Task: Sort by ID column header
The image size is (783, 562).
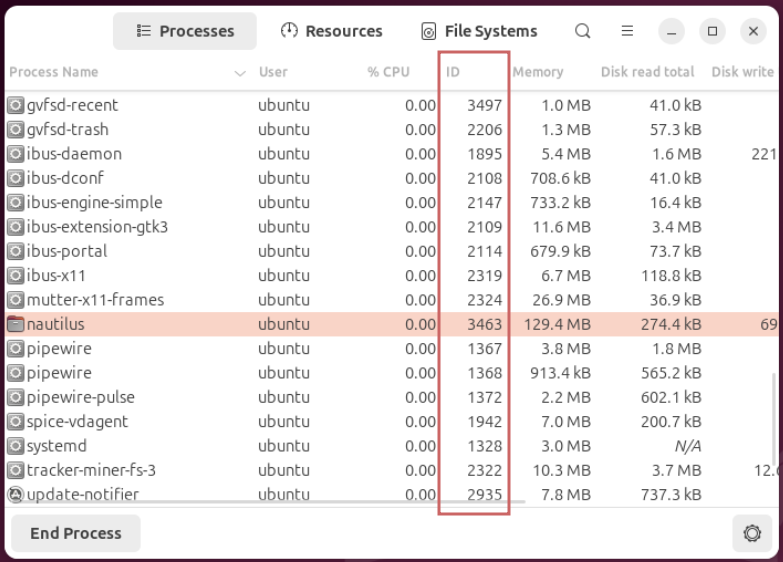Action: click(453, 72)
